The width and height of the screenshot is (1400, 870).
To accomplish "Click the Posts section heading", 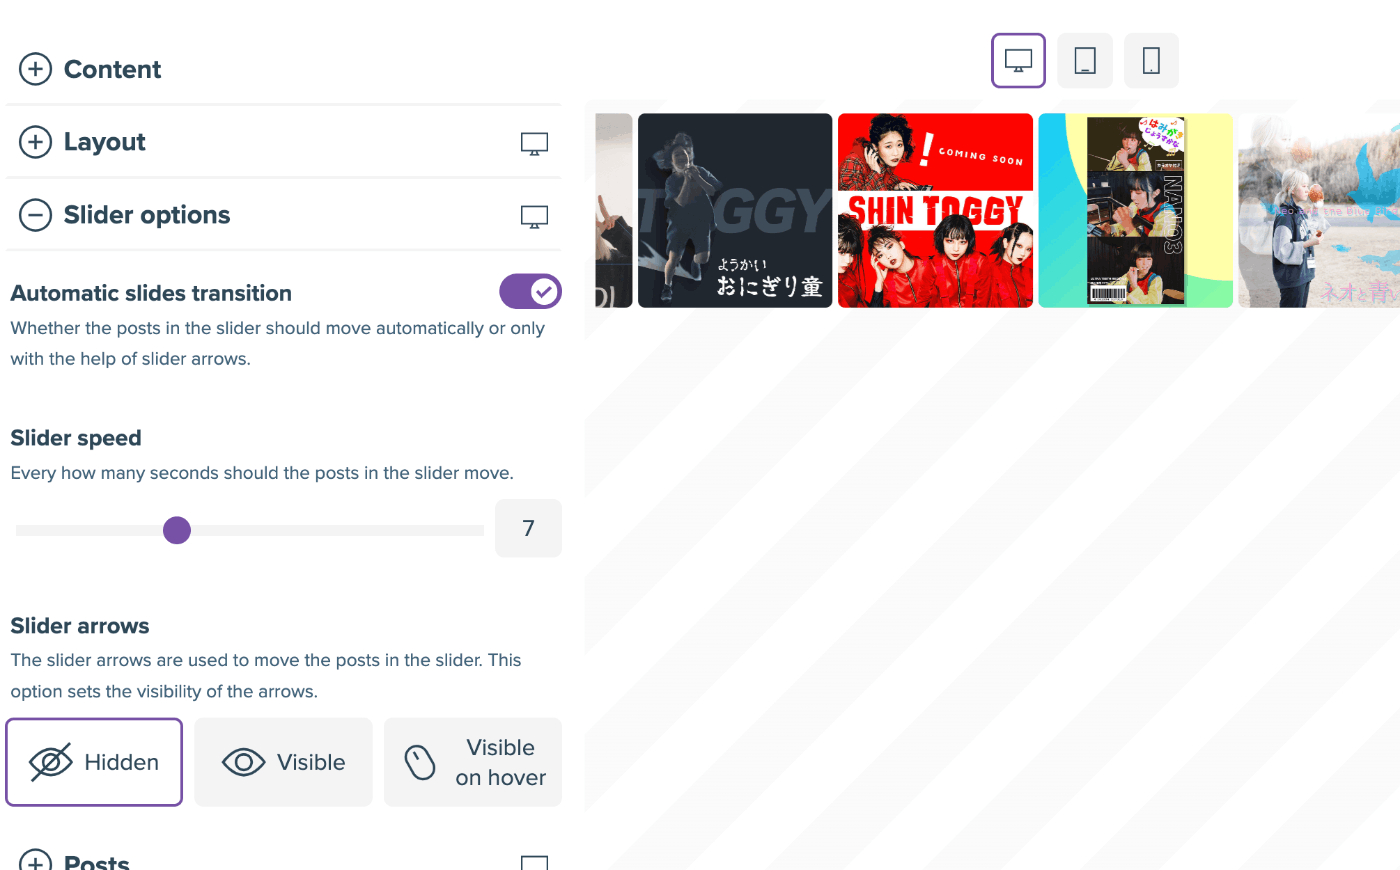I will point(97,862).
